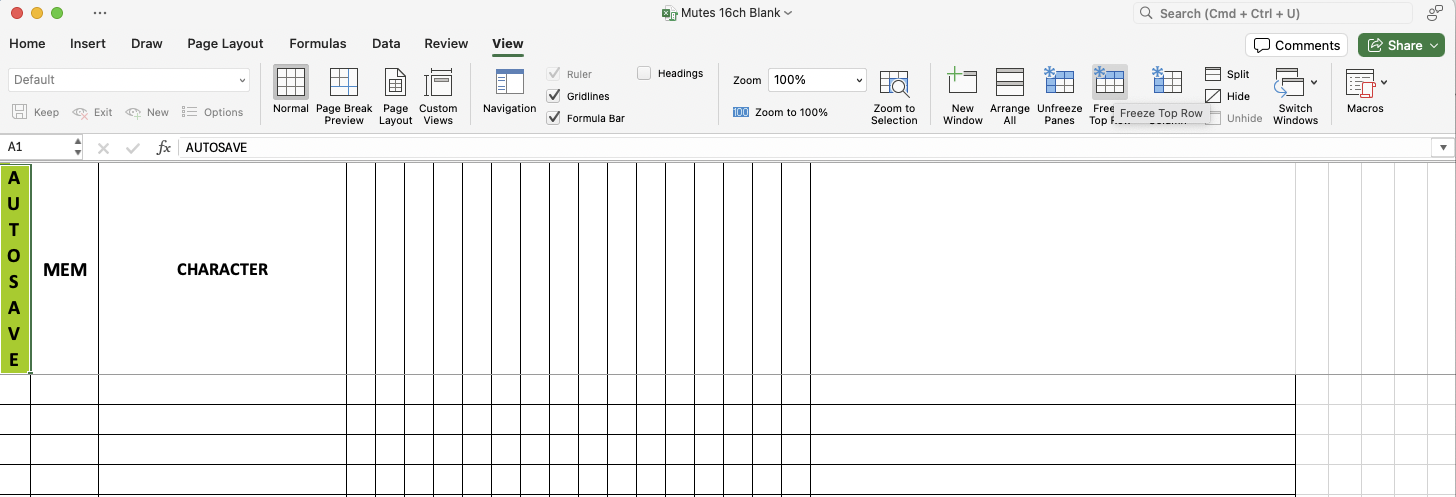Expand Macros dropdown arrow

point(1384,82)
